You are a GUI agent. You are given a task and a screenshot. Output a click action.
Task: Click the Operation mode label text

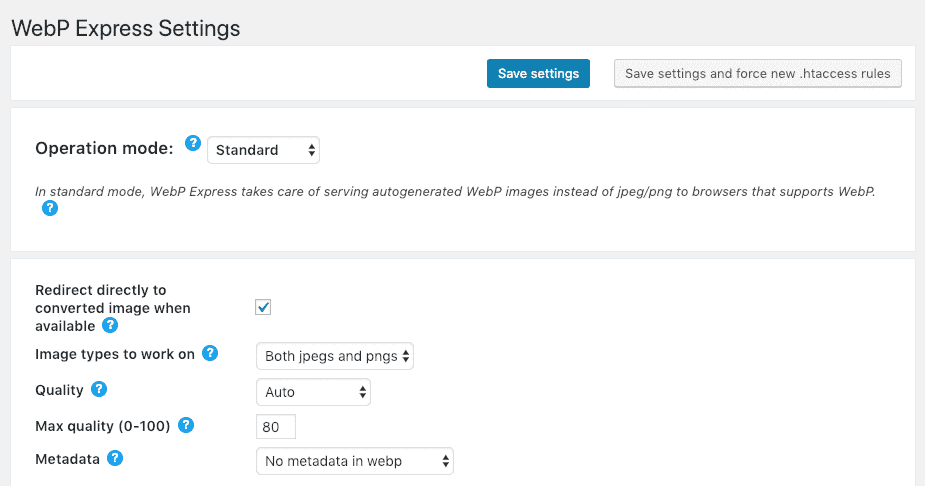[104, 148]
